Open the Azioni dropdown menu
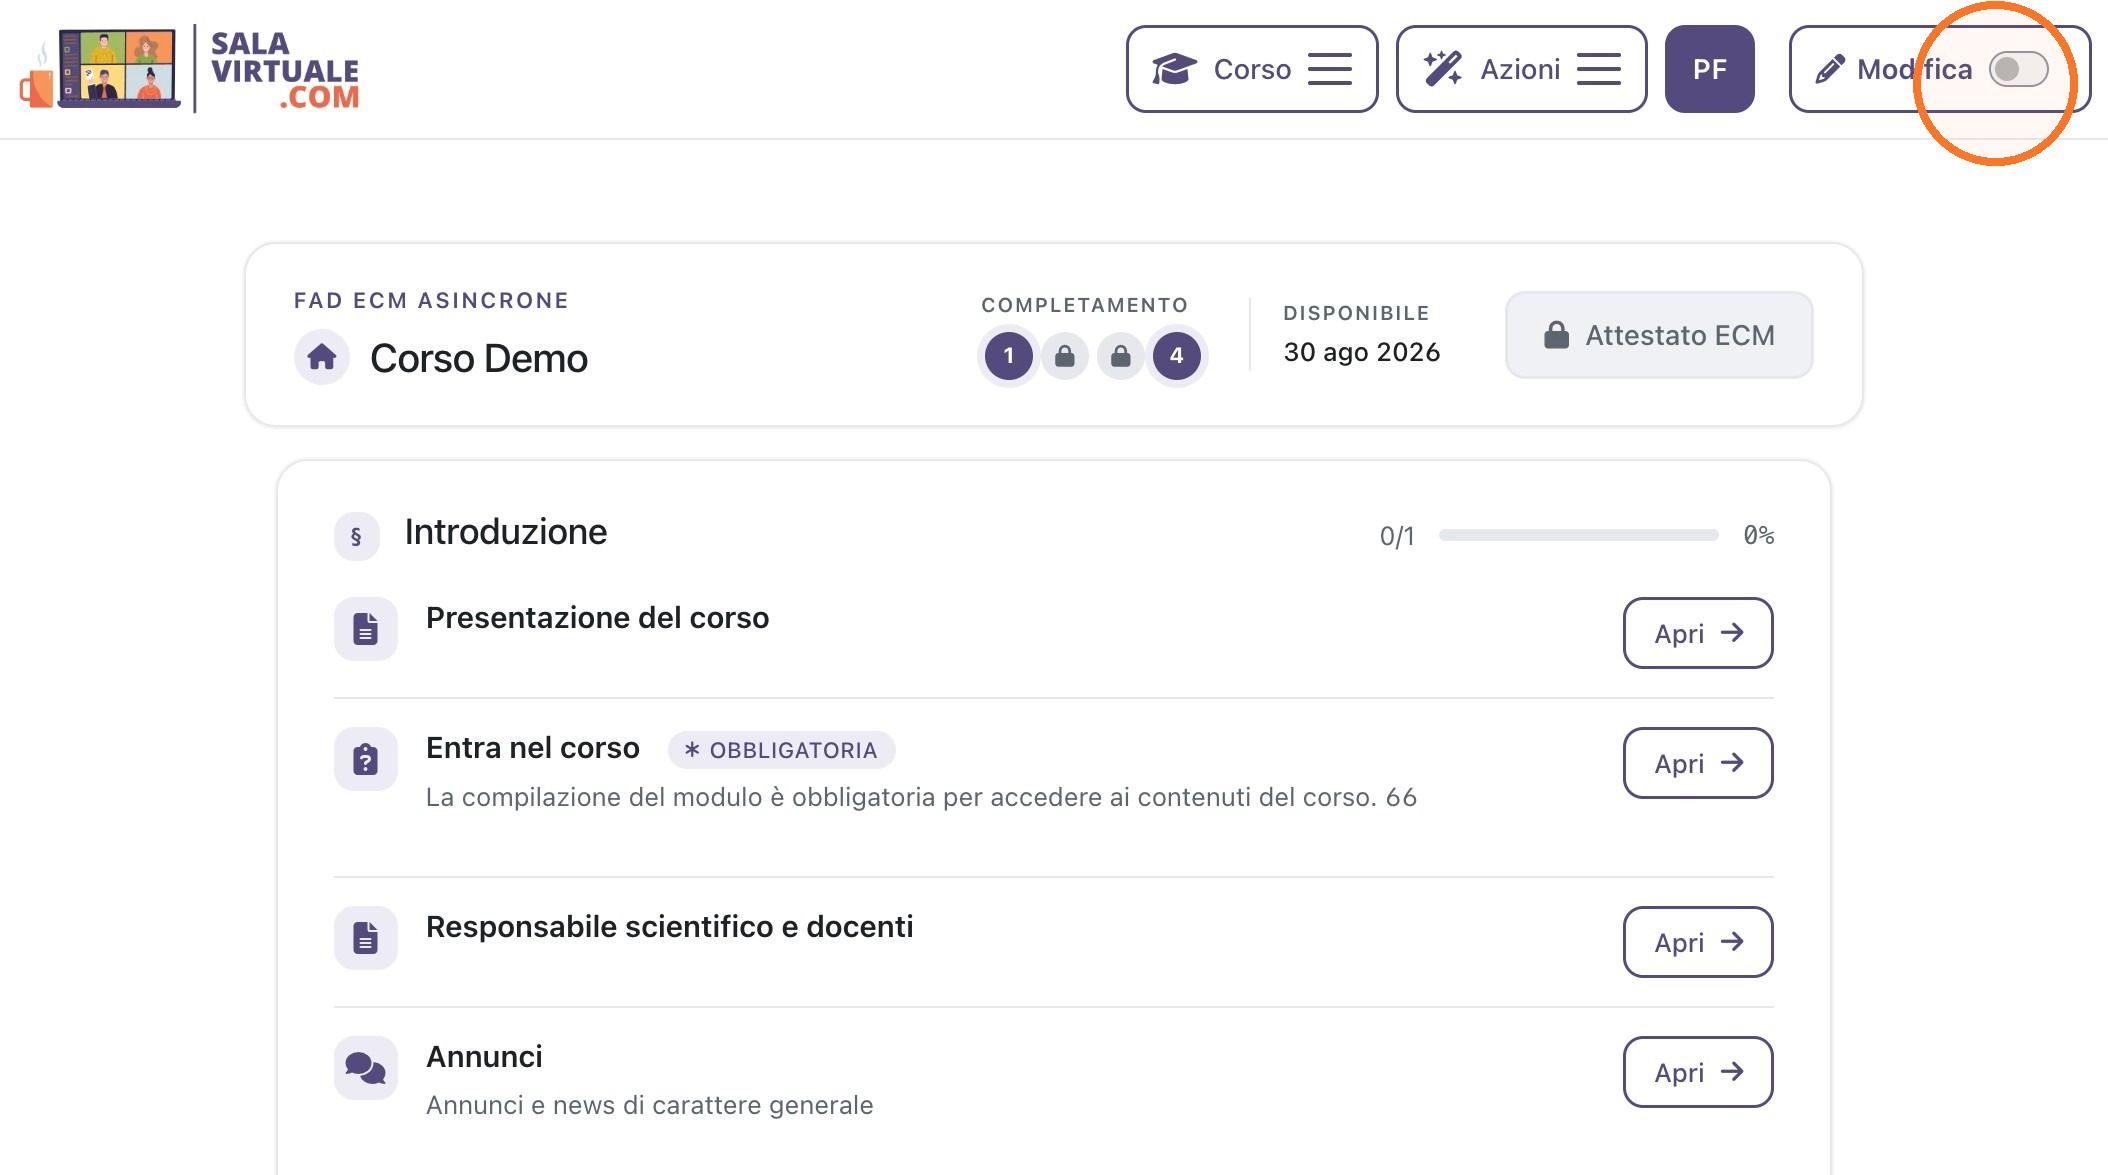This screenshot has width=2108, height=1175. point(1521,69)
